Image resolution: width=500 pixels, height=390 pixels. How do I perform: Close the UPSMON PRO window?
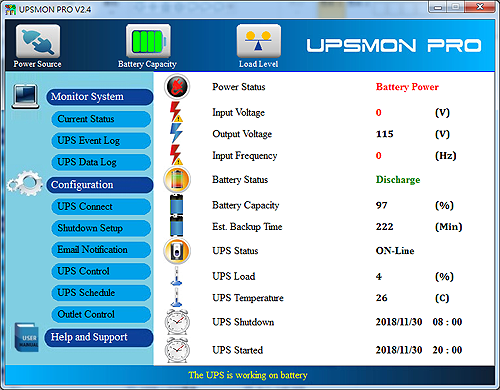pyautogui.click(x=479, y=7)
